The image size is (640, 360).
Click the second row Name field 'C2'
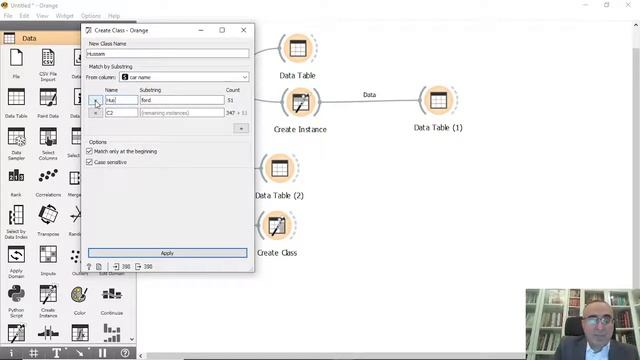tap(122, 113)
